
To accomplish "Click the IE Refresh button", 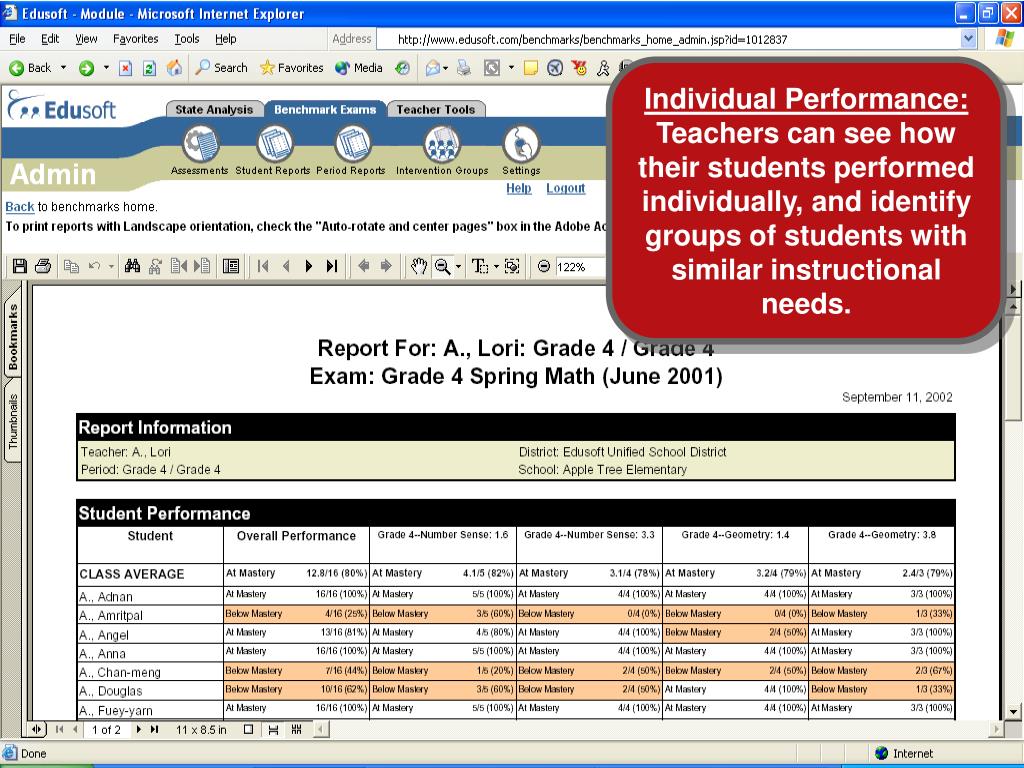I will point(150,68).
